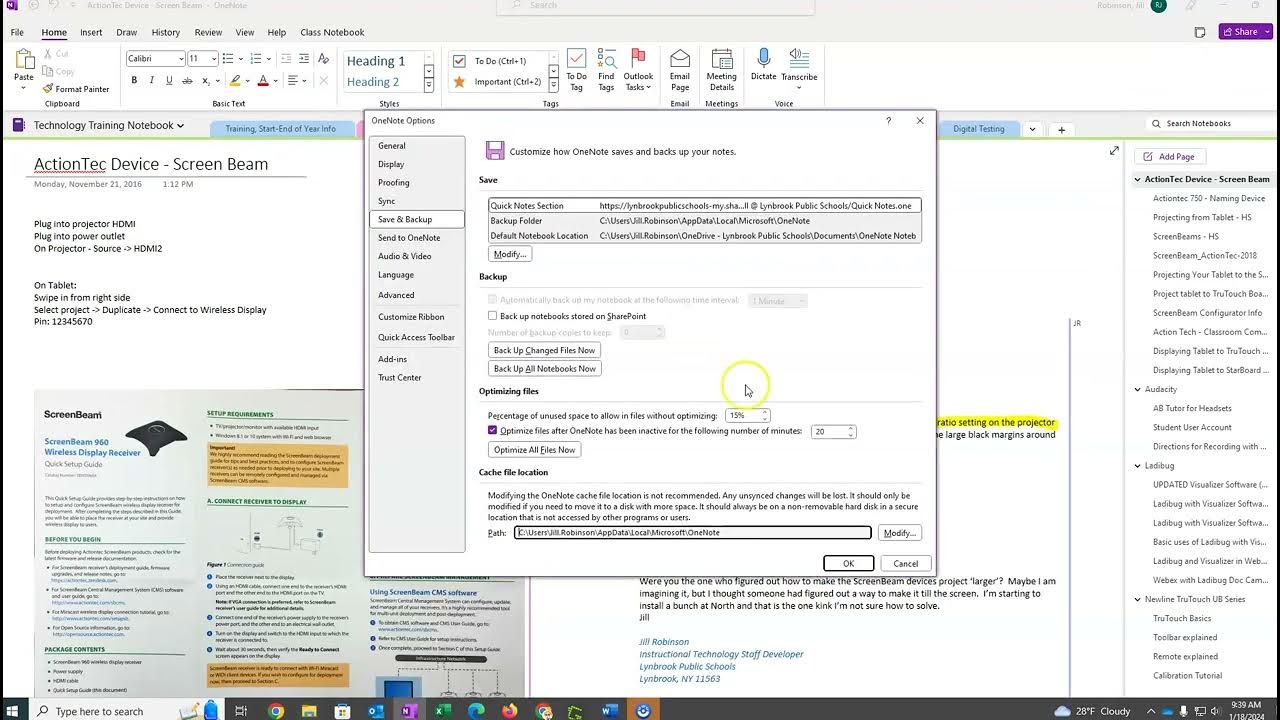Open Excel from the taskbar
The width and height of the screenshot is (1280, 720).
click(442, 711)
